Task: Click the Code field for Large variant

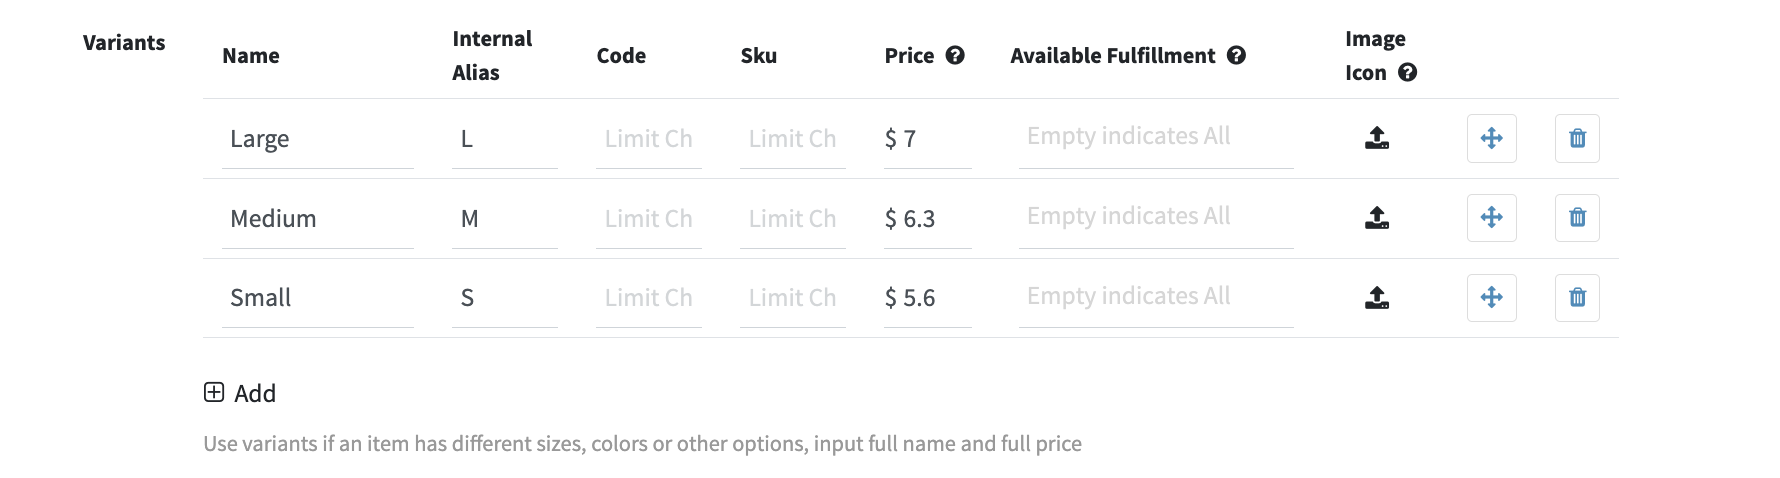Action: click(x=648, y=139)
